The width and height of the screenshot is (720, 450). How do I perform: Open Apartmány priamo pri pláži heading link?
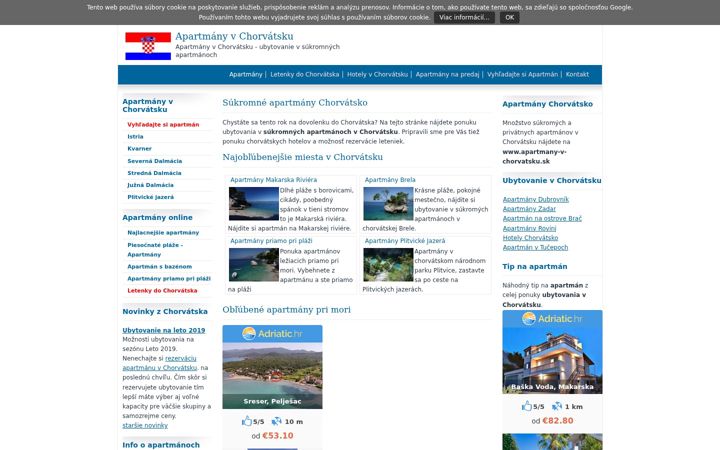pos(271,241)
